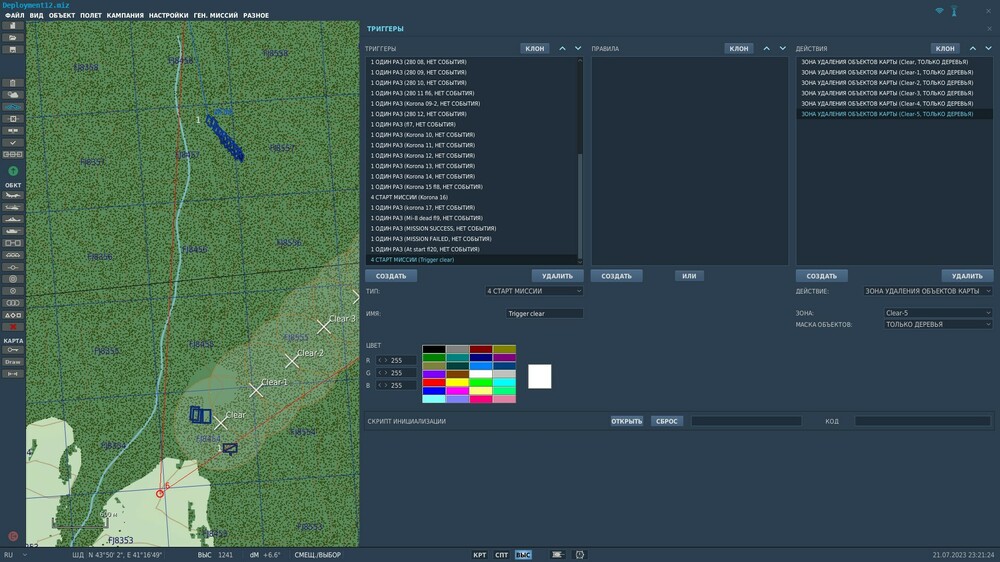Image resolution: width=1000 pixels, height=562 pixels.
Task: Click the red X remove object icon
Action: tap(13, 327)
